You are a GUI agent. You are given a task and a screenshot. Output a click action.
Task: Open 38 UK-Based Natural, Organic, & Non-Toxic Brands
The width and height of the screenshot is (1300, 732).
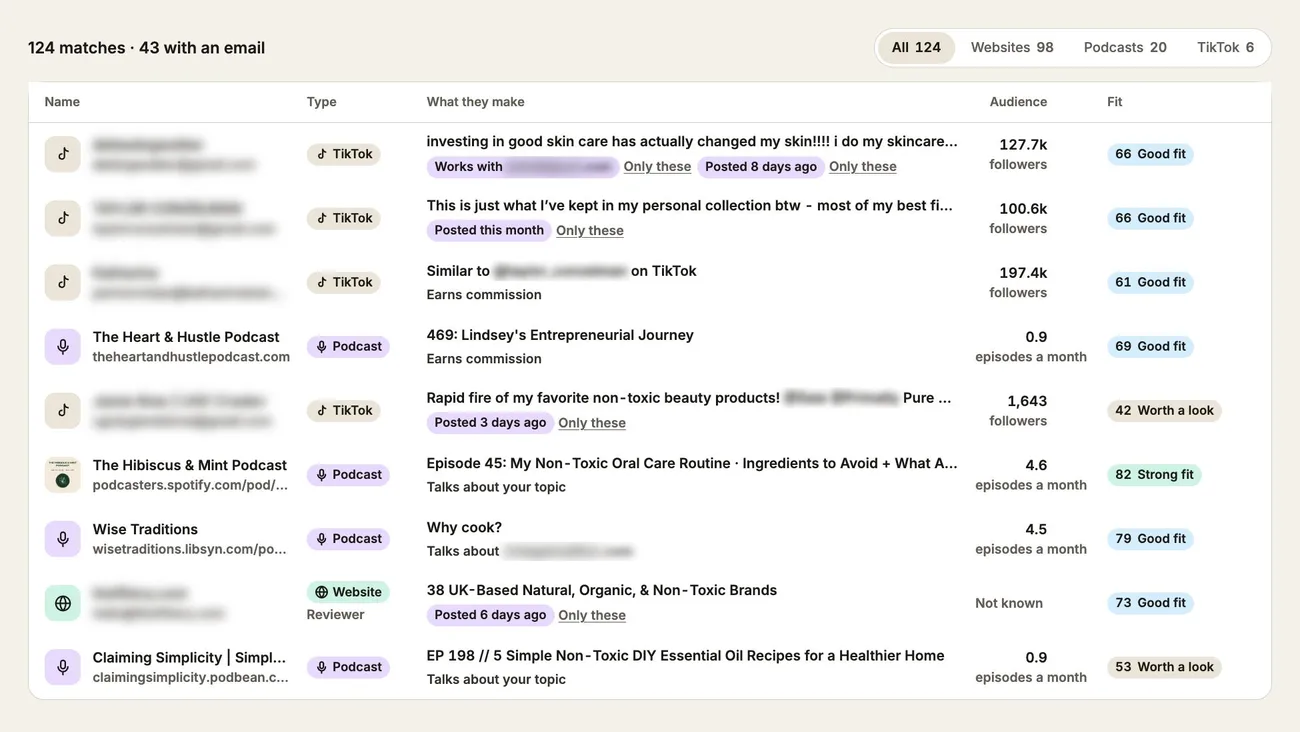point(601,590)
